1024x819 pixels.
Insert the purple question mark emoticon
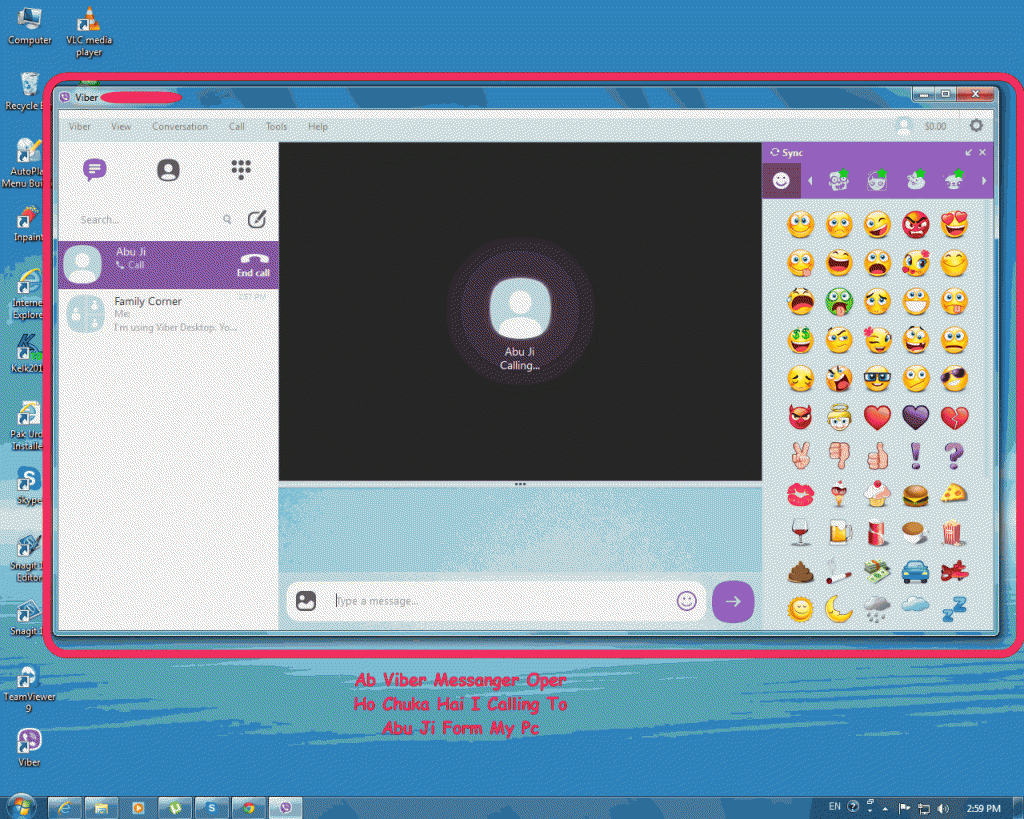coord(954,455)
